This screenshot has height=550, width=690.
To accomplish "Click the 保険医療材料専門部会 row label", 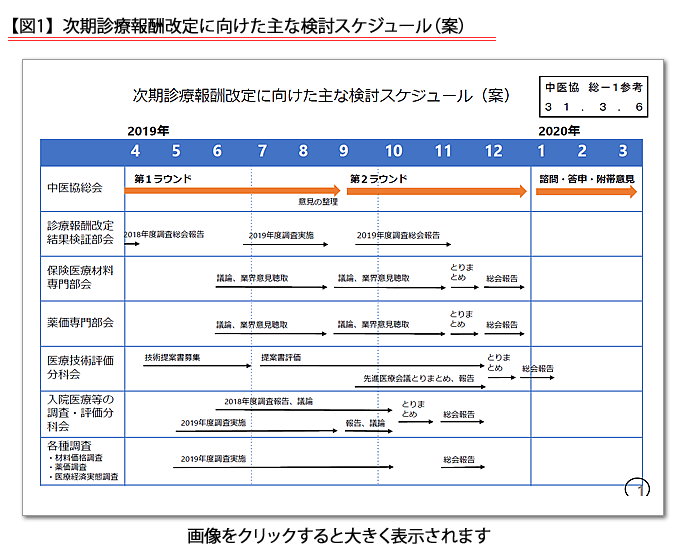I will point(81,277).
